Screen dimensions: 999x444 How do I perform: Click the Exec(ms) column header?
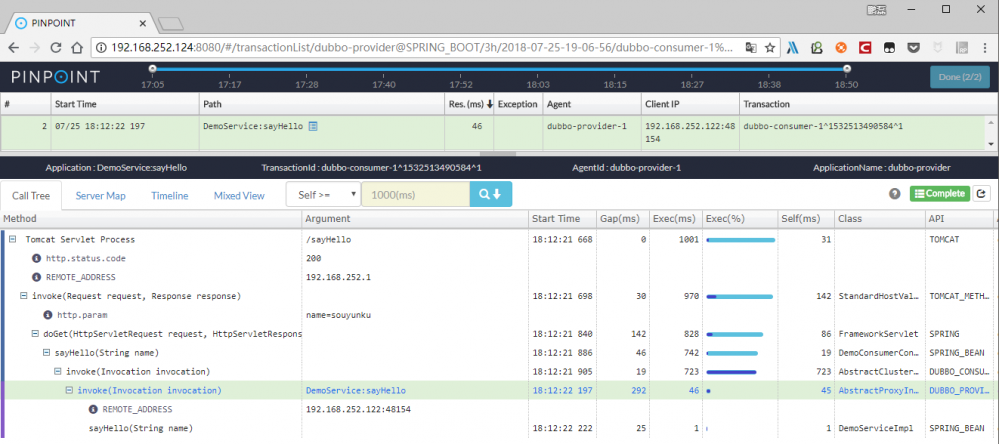(x=674, y=218)
